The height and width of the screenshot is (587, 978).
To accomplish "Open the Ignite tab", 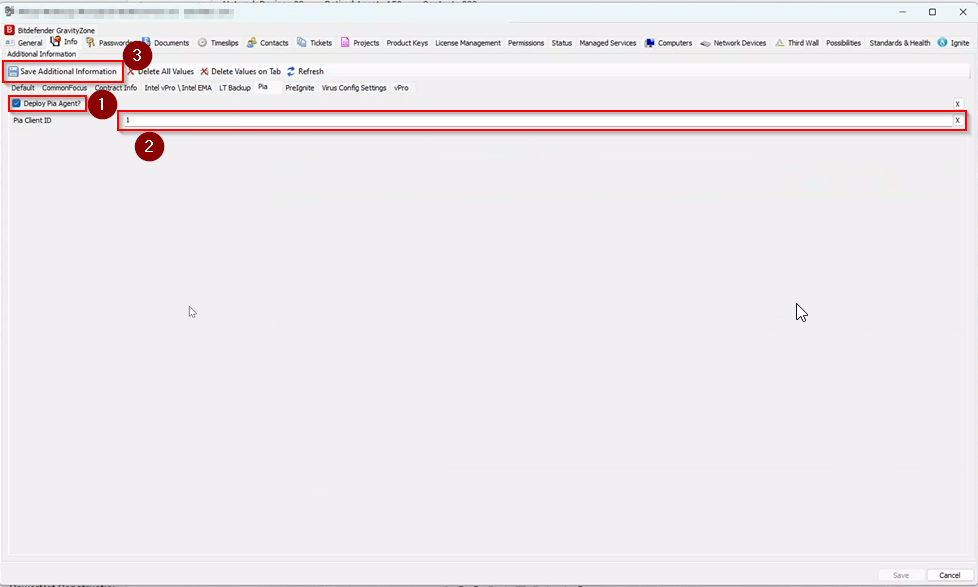I will [x=954, y=43].
